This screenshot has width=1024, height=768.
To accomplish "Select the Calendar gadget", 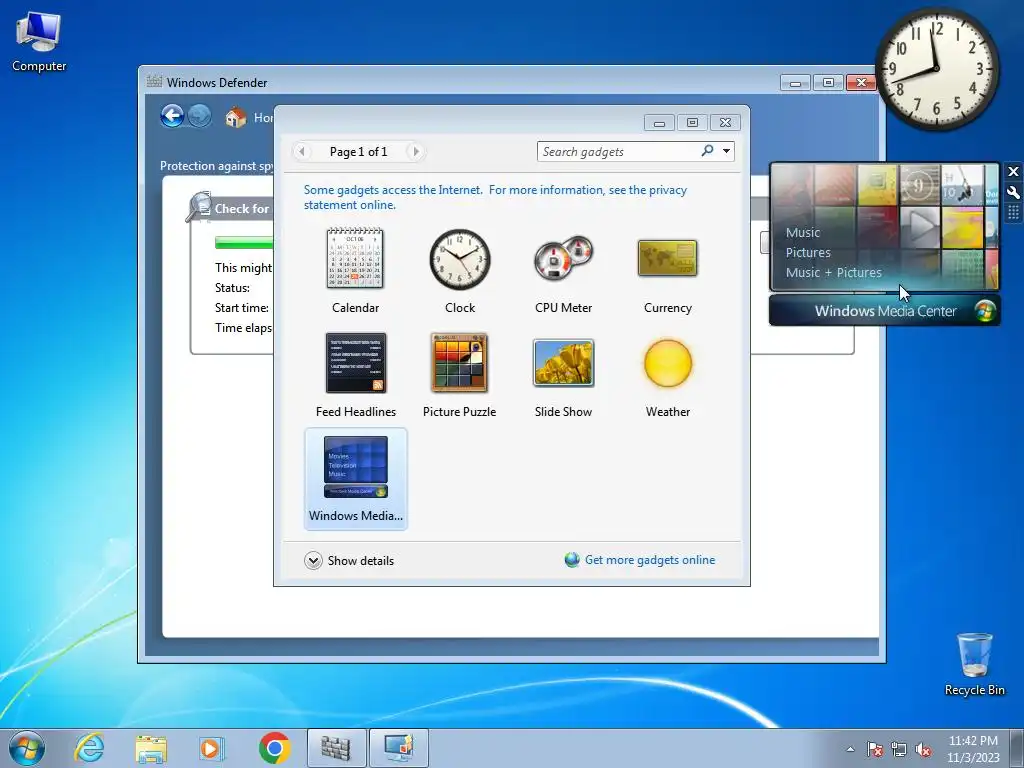I will (x=355, y=271).
